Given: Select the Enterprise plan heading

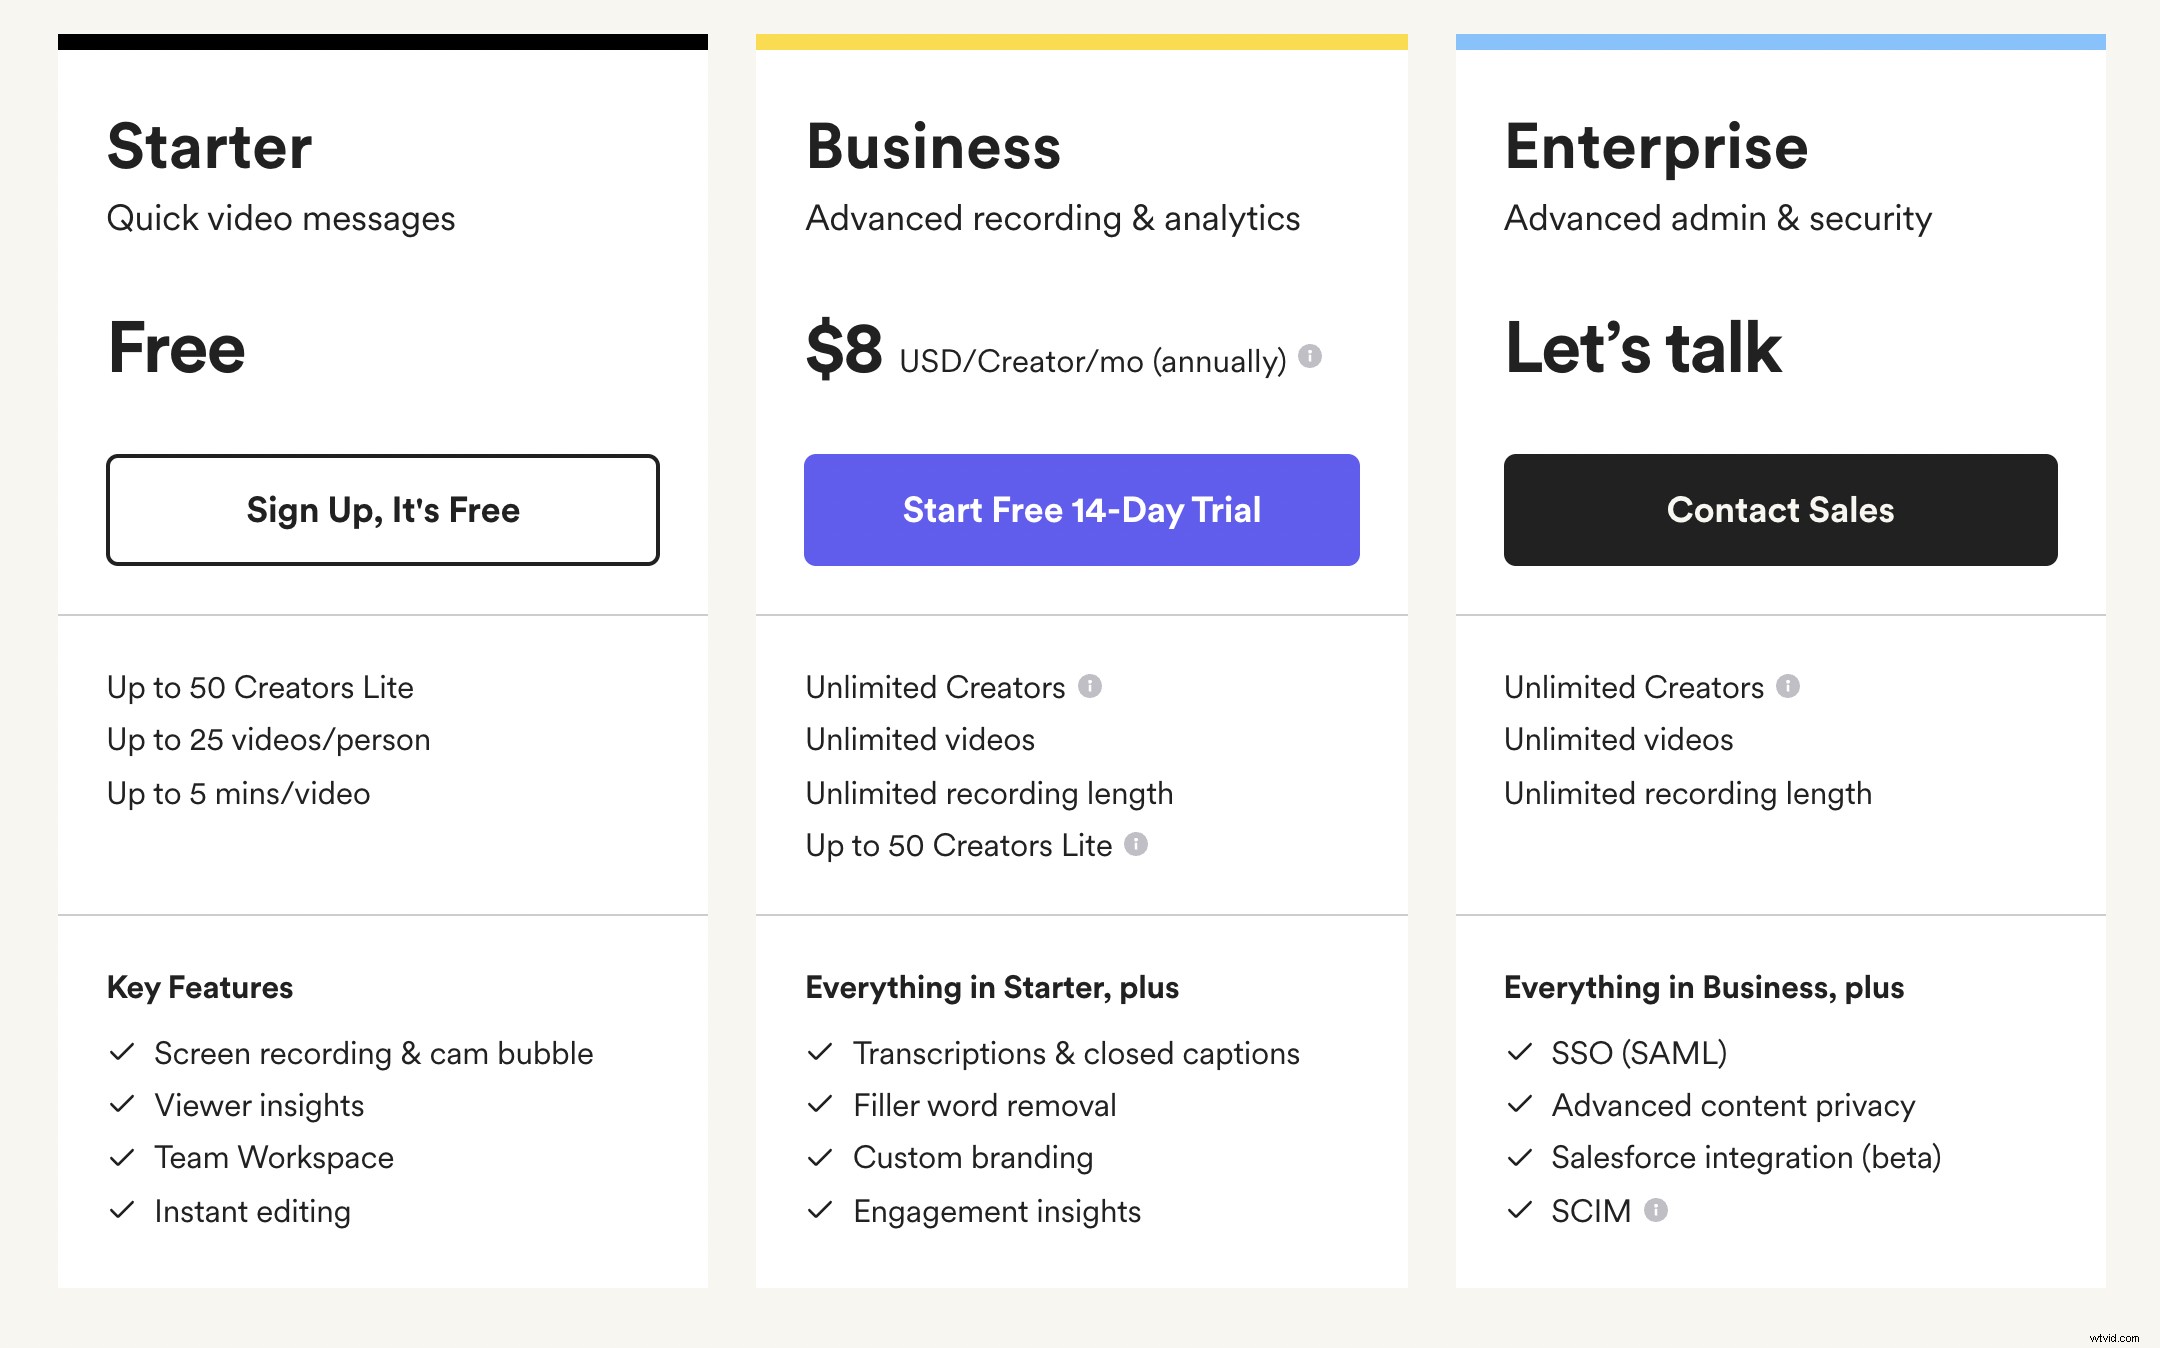Looking at the screenshot, I should tap(1656, 147).
